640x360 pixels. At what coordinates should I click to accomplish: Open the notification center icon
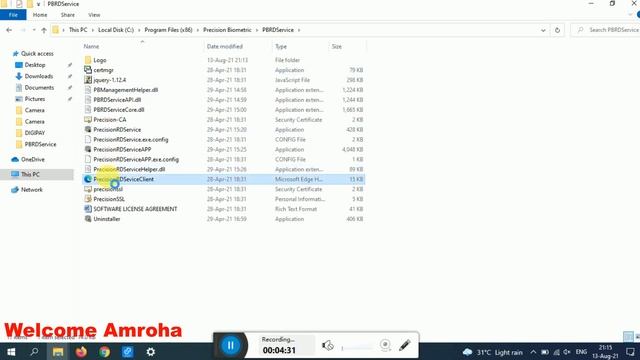tap(631, 352)
